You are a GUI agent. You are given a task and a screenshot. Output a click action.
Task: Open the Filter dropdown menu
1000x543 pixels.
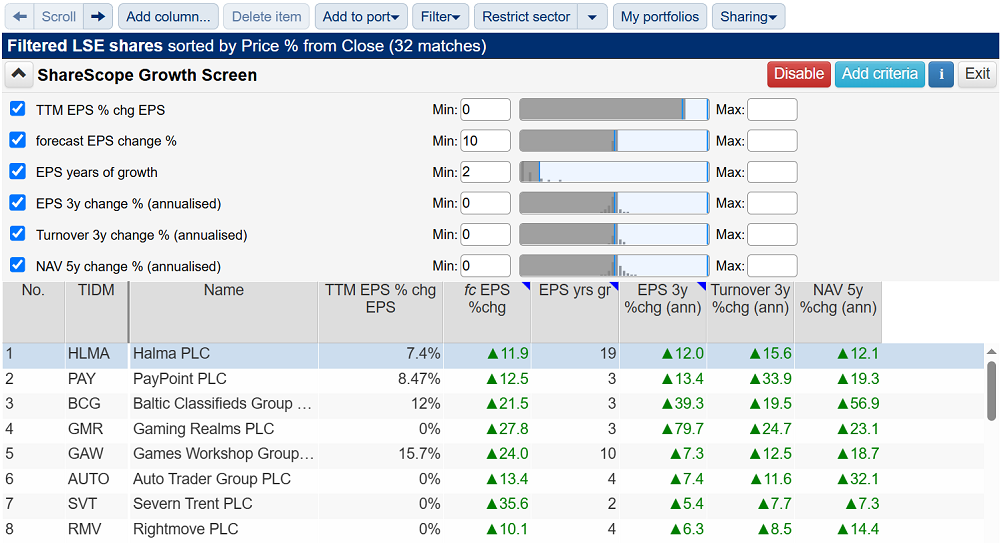[441, 17]
